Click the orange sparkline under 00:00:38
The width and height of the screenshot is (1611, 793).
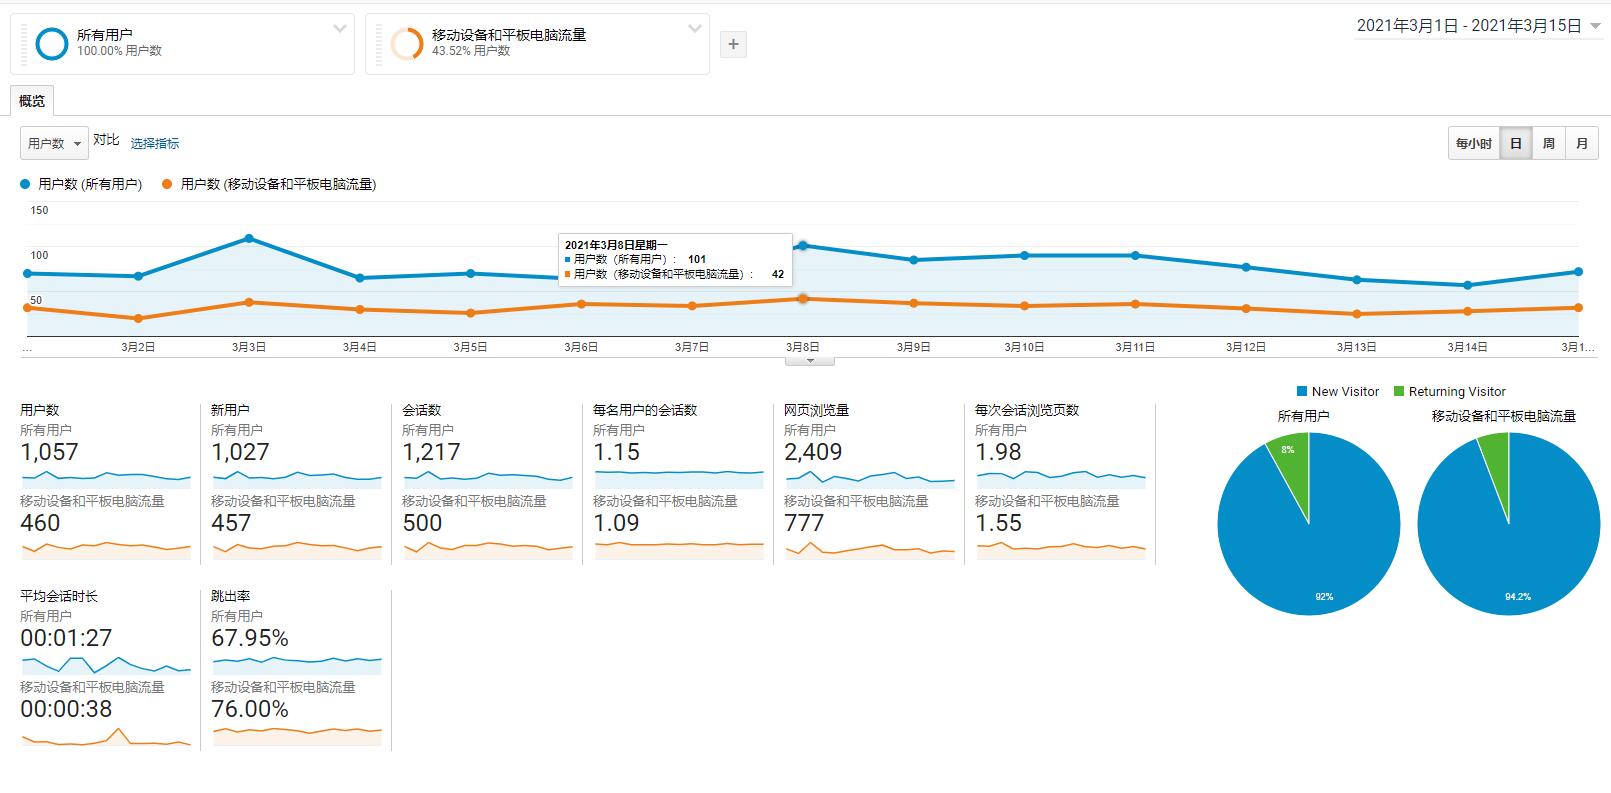pyautogui.click(x=106, y=737)
